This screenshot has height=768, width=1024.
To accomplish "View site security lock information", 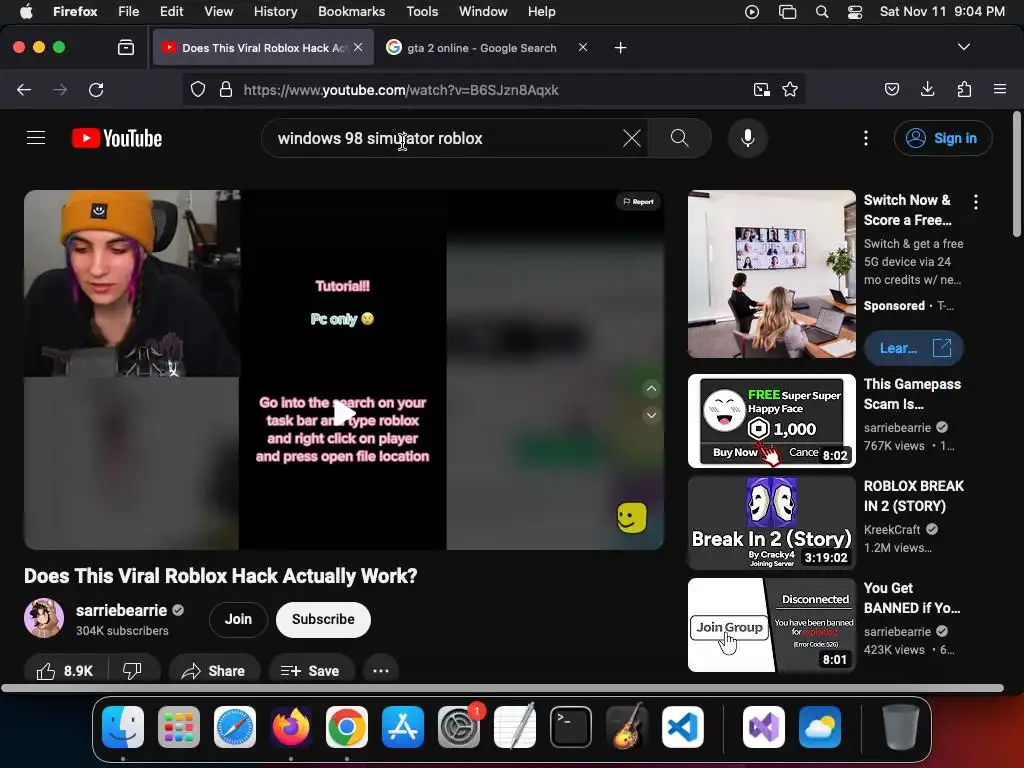I will (x=226, y=89).
